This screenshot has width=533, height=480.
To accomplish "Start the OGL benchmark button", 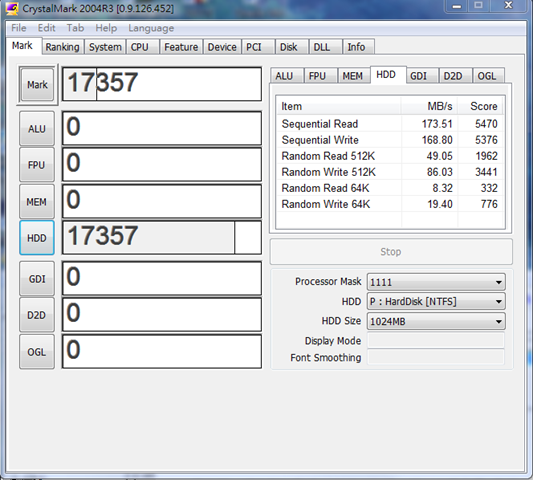I will click(x=37, y=352).
